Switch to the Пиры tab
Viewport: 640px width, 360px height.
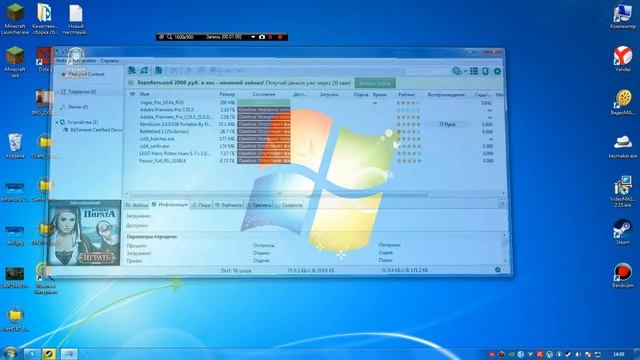202,205
